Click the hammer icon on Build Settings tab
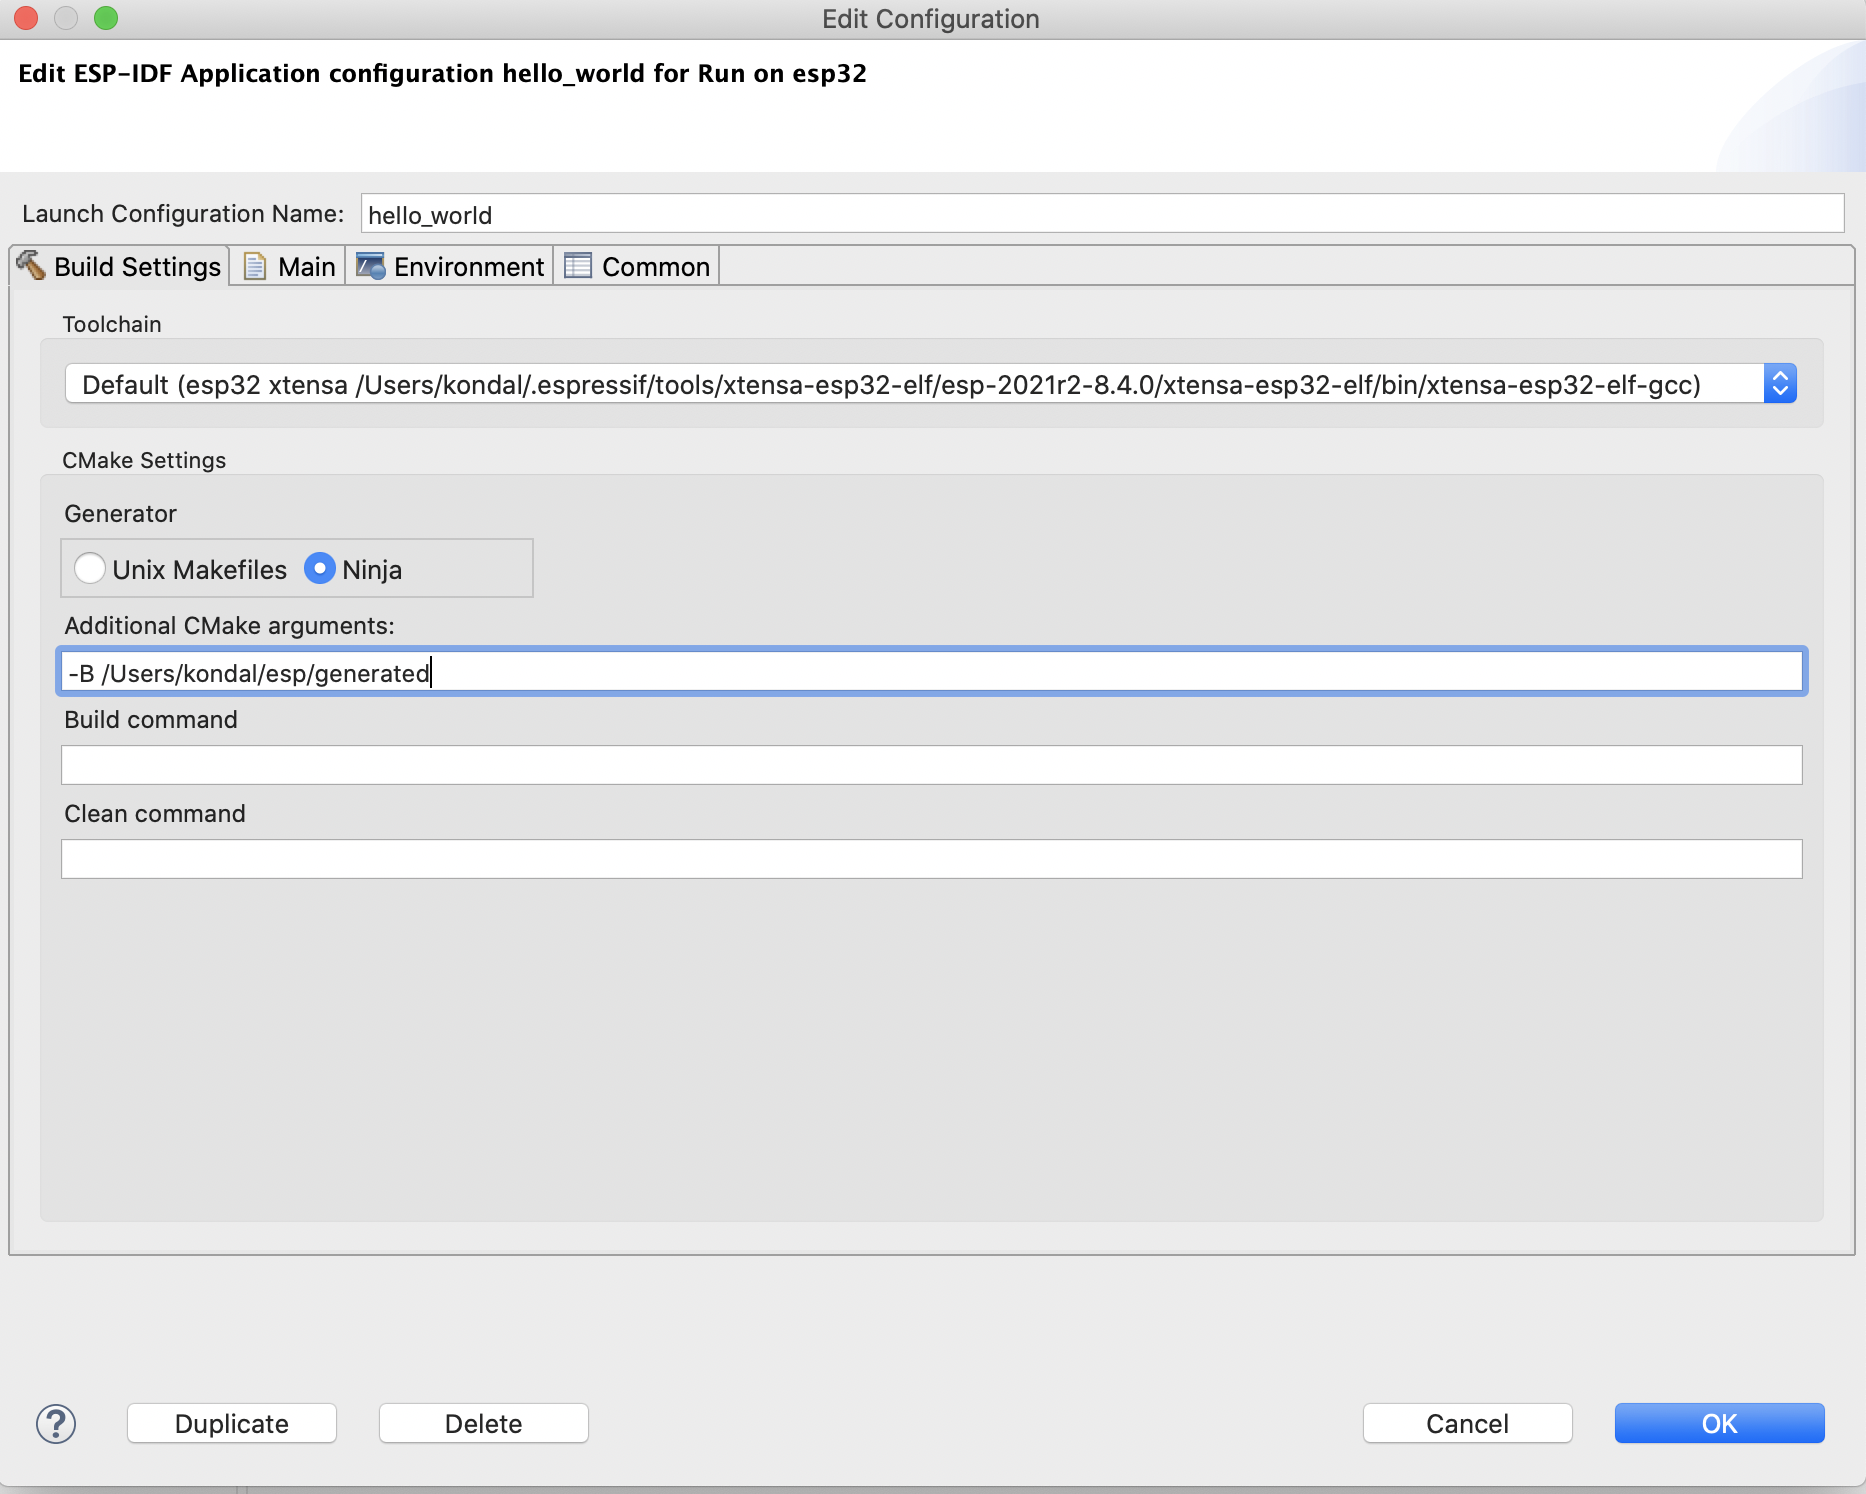This screenshot has height=1494, width=1866. point(31,266)
